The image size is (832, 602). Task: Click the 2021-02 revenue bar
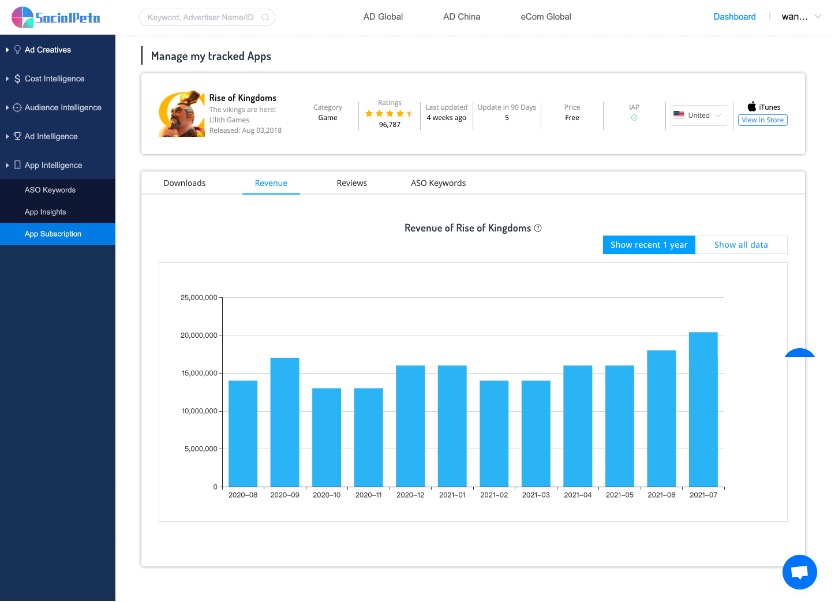[494, 433]
